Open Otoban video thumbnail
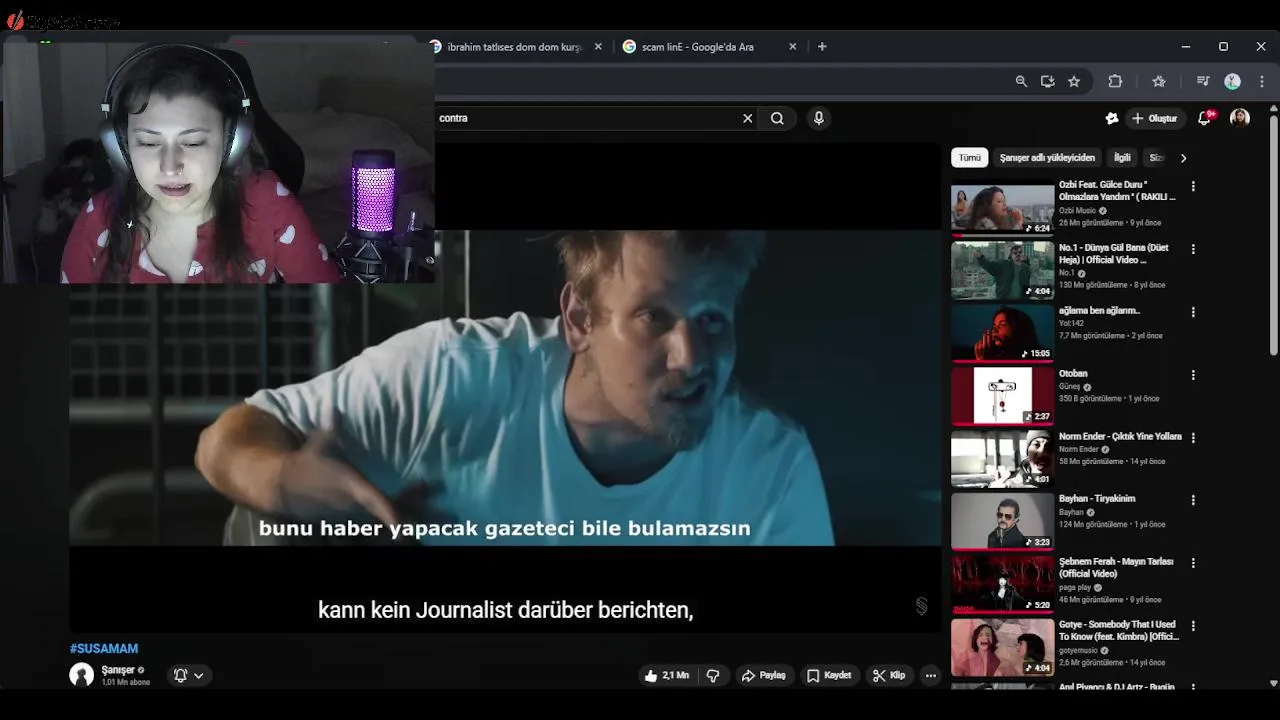Image resolution: width=1280 pixels, height=720 pixels. (1002, 397)
